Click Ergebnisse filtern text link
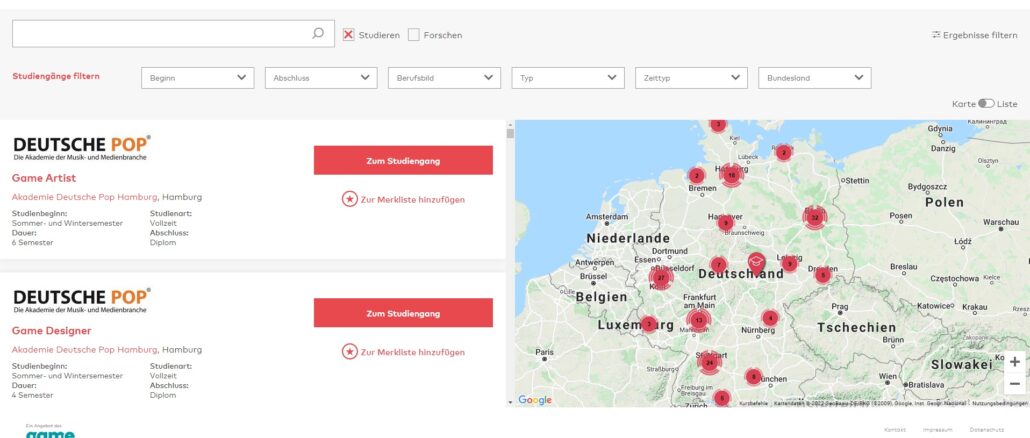The width and height of the screenshot is (1030, 438). click(979, 35)
